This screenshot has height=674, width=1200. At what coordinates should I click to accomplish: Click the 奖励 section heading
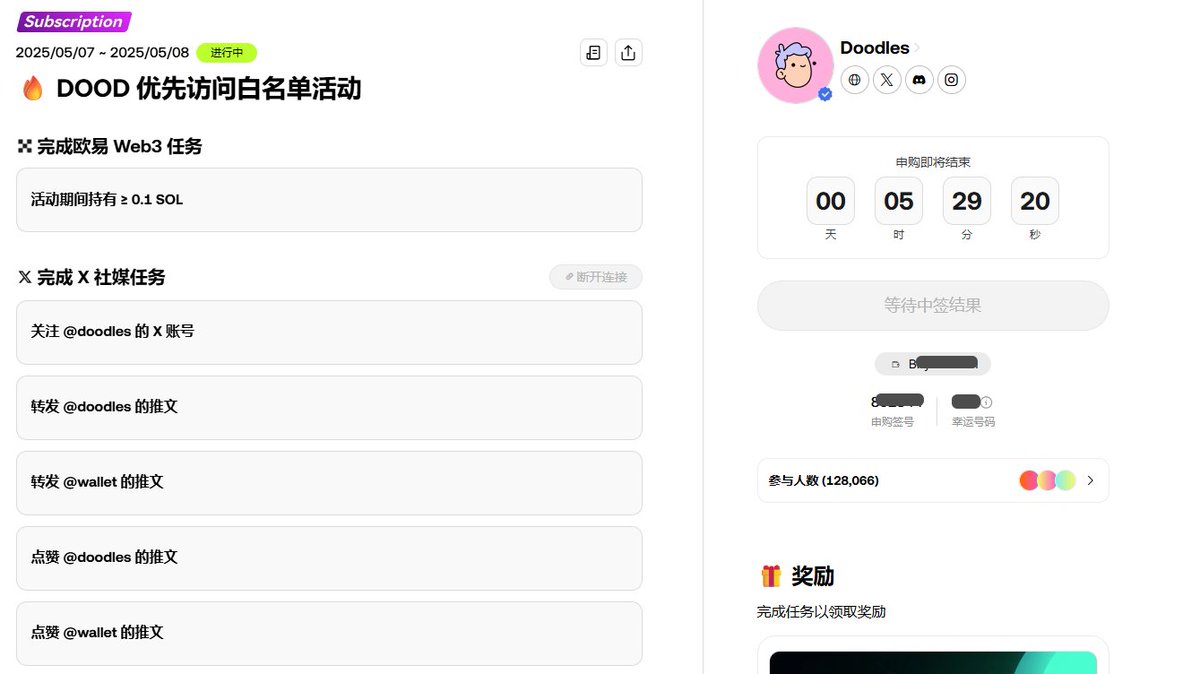tap(812, 576)
